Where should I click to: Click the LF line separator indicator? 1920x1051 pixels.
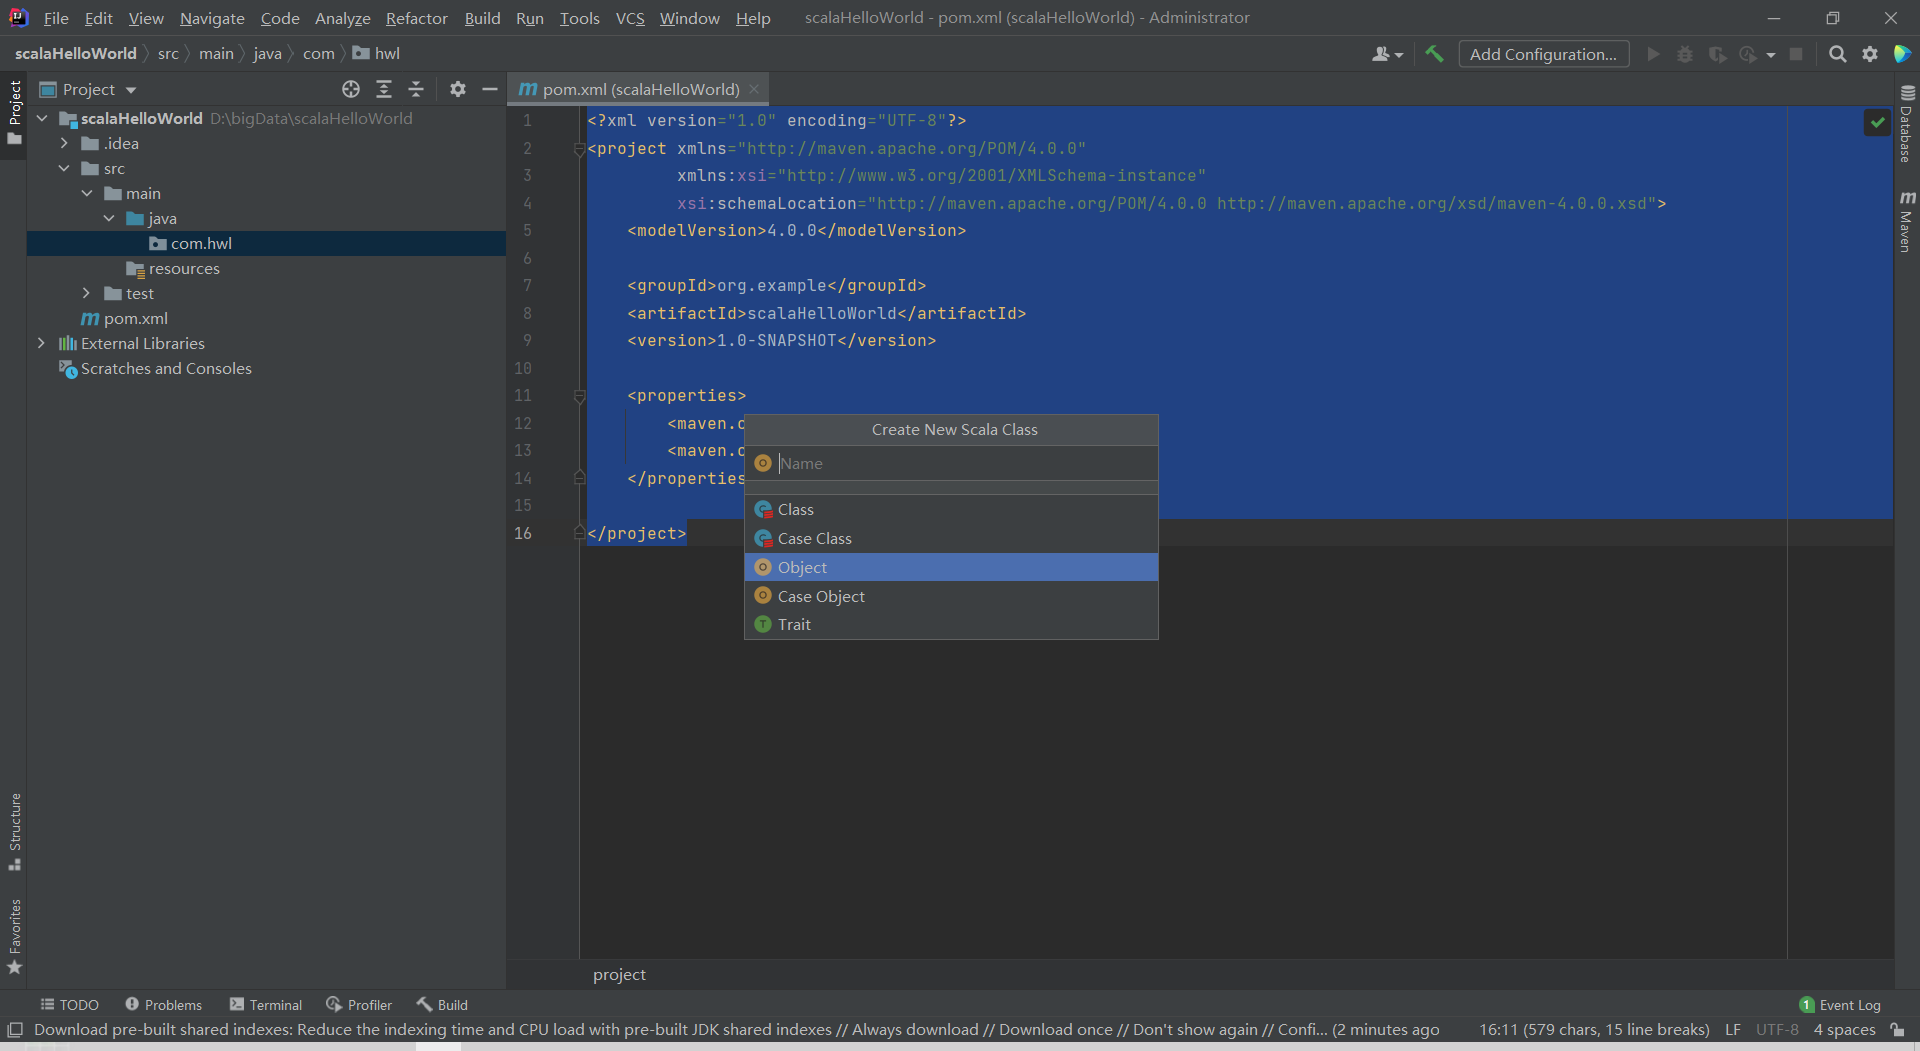click(1733, 1030)
